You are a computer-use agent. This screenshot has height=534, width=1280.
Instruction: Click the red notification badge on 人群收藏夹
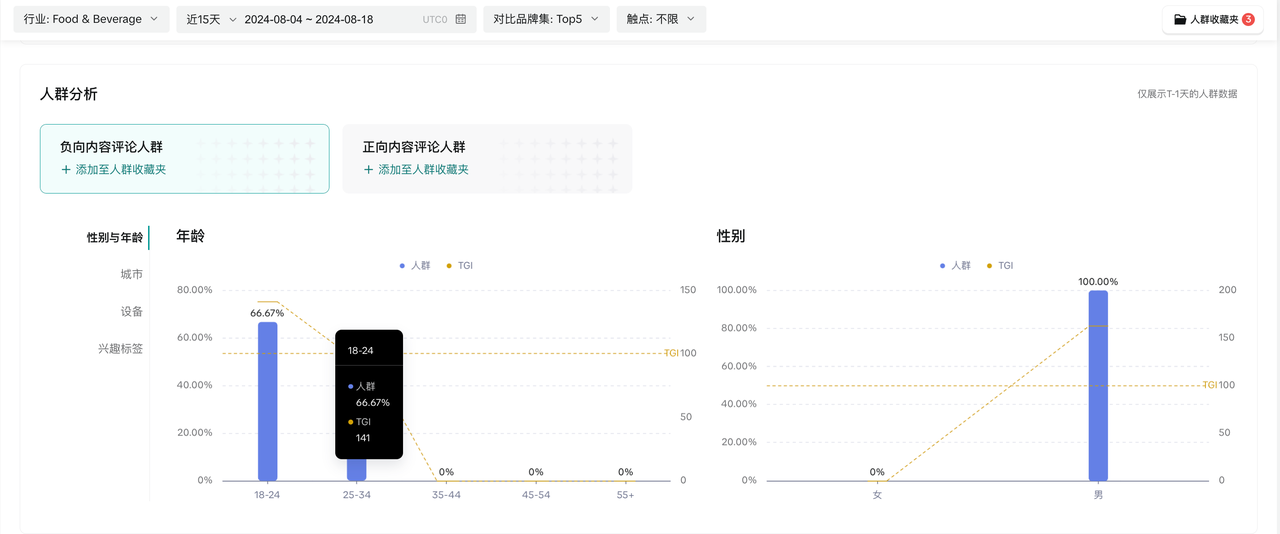click(1248, 19)
